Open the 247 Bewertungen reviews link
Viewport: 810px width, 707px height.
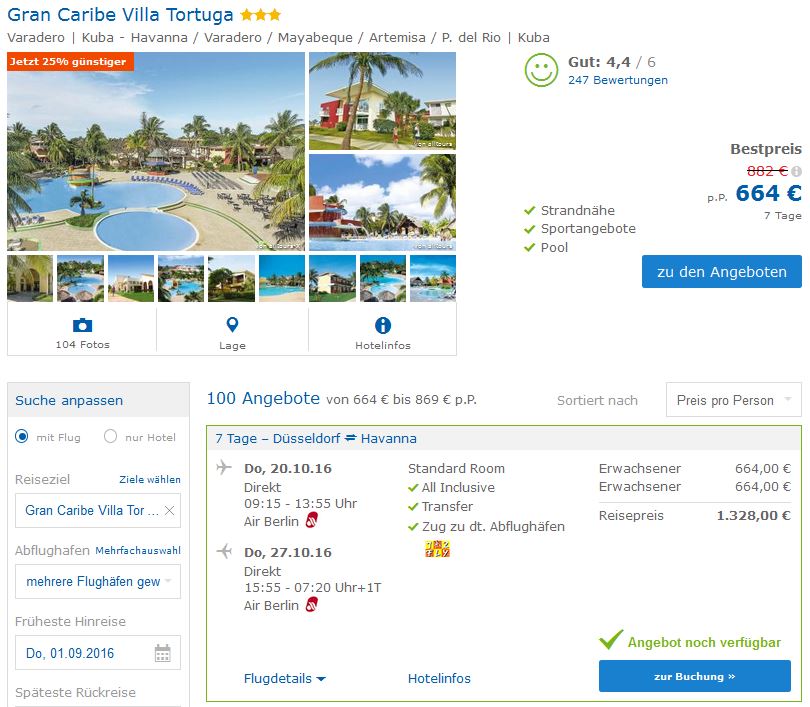tap(618, 80)
